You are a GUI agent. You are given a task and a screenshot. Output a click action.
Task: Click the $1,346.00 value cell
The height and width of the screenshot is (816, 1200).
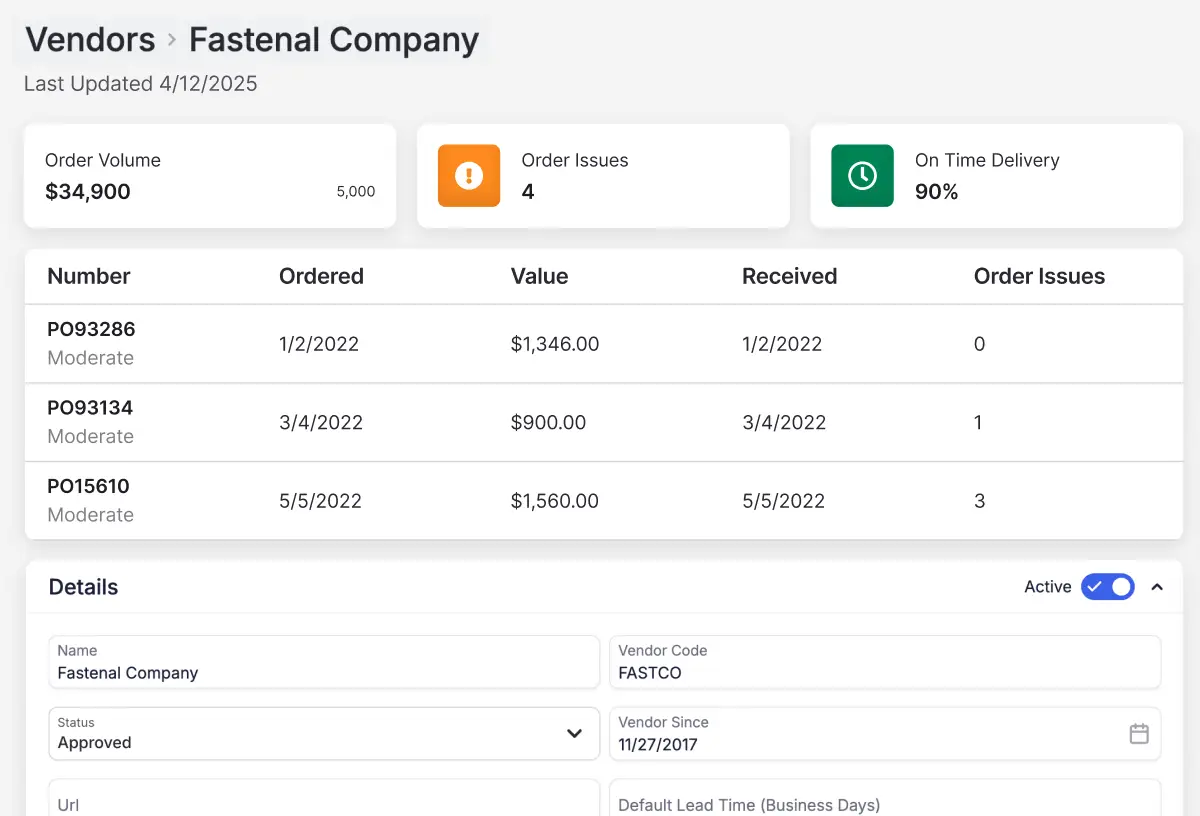click(555, 344)
